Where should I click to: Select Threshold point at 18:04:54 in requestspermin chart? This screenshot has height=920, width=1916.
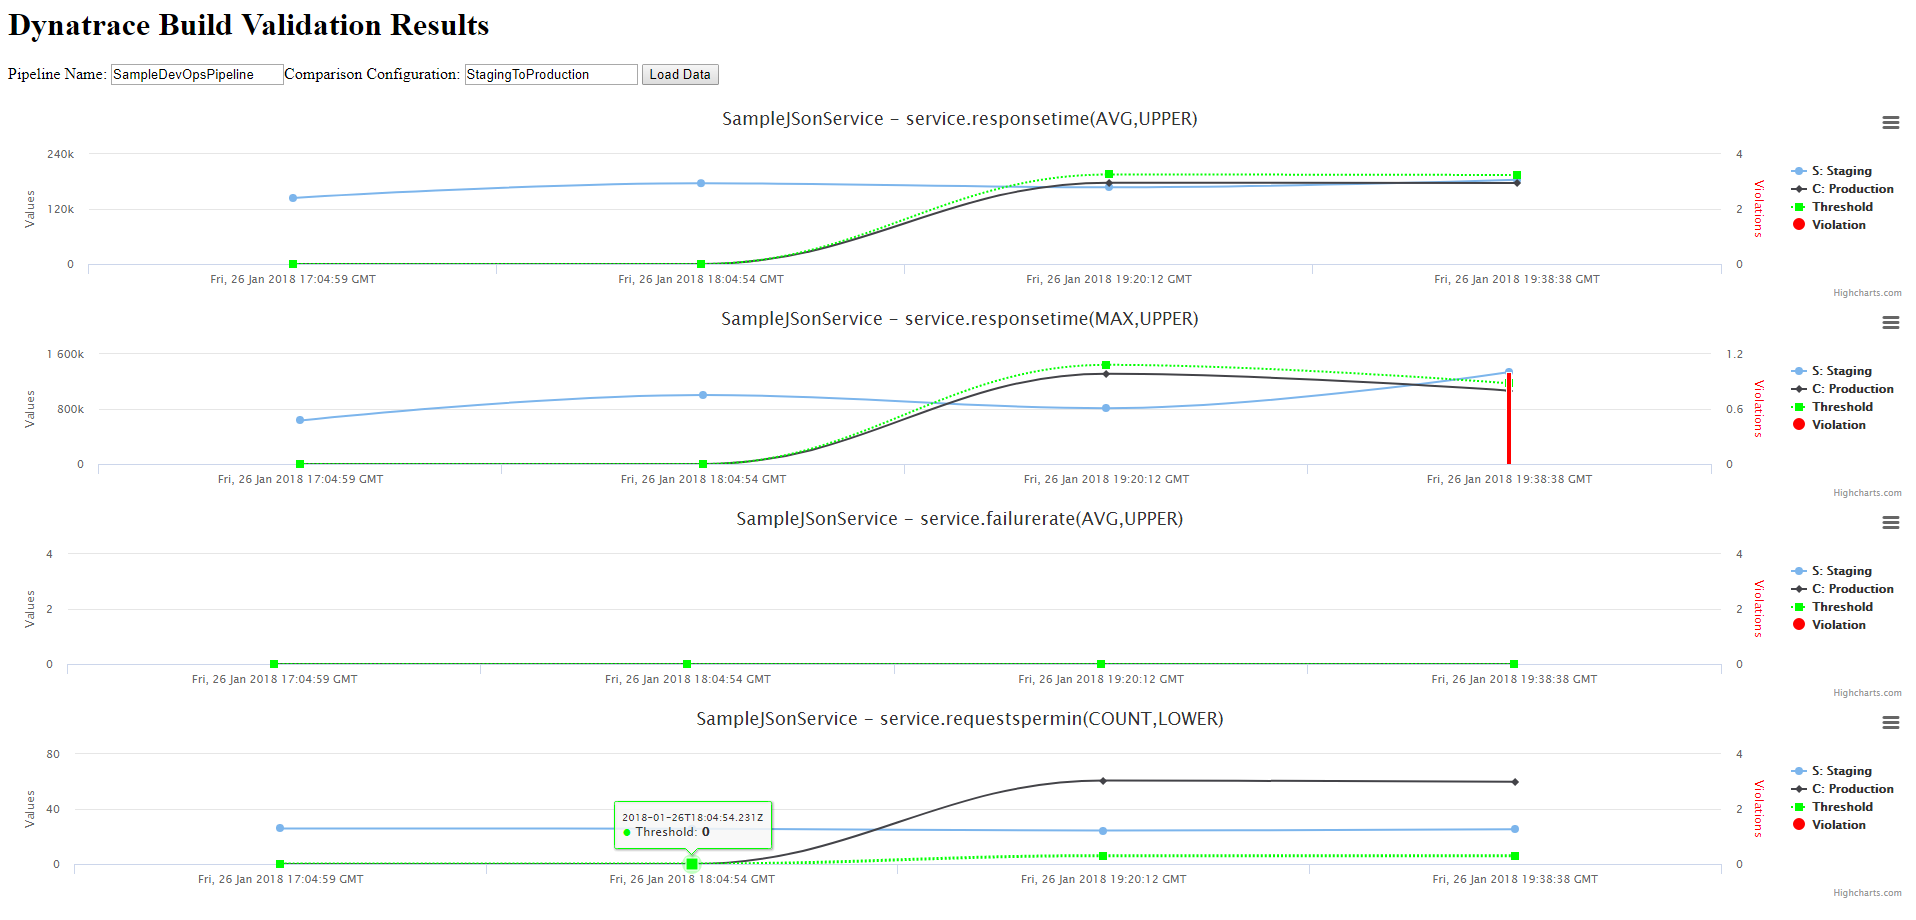(692, 864)
